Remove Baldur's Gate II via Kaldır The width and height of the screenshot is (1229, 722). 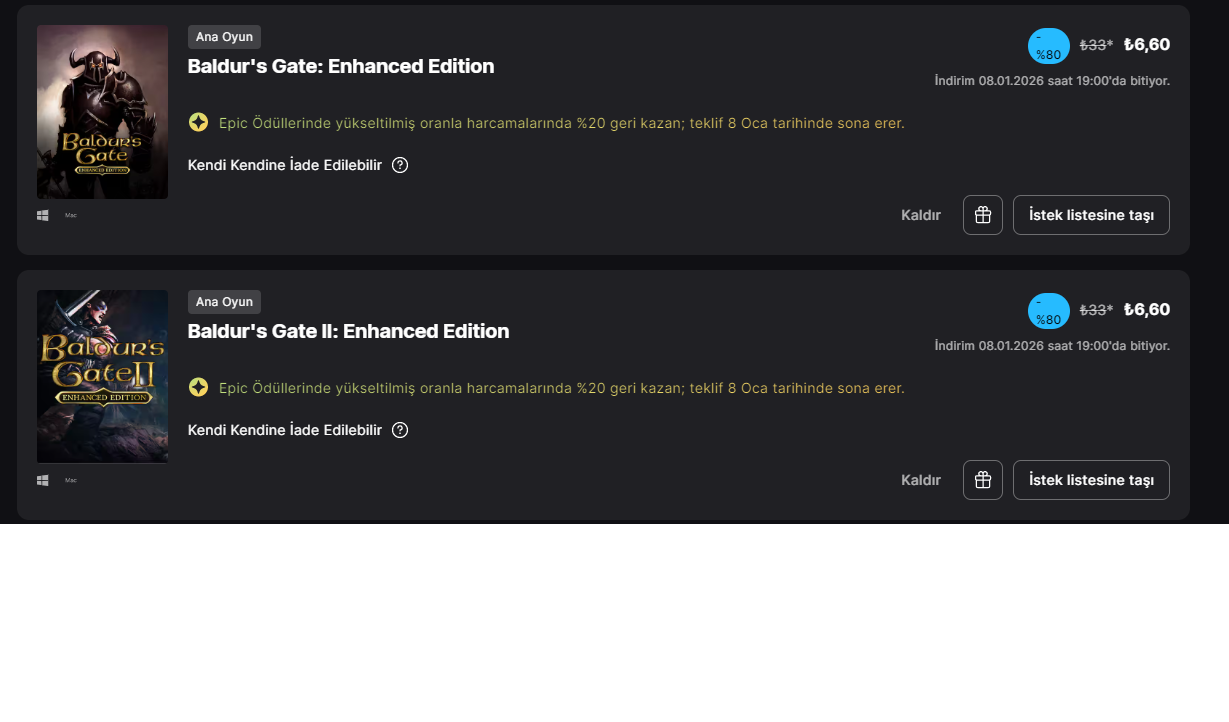921,480
